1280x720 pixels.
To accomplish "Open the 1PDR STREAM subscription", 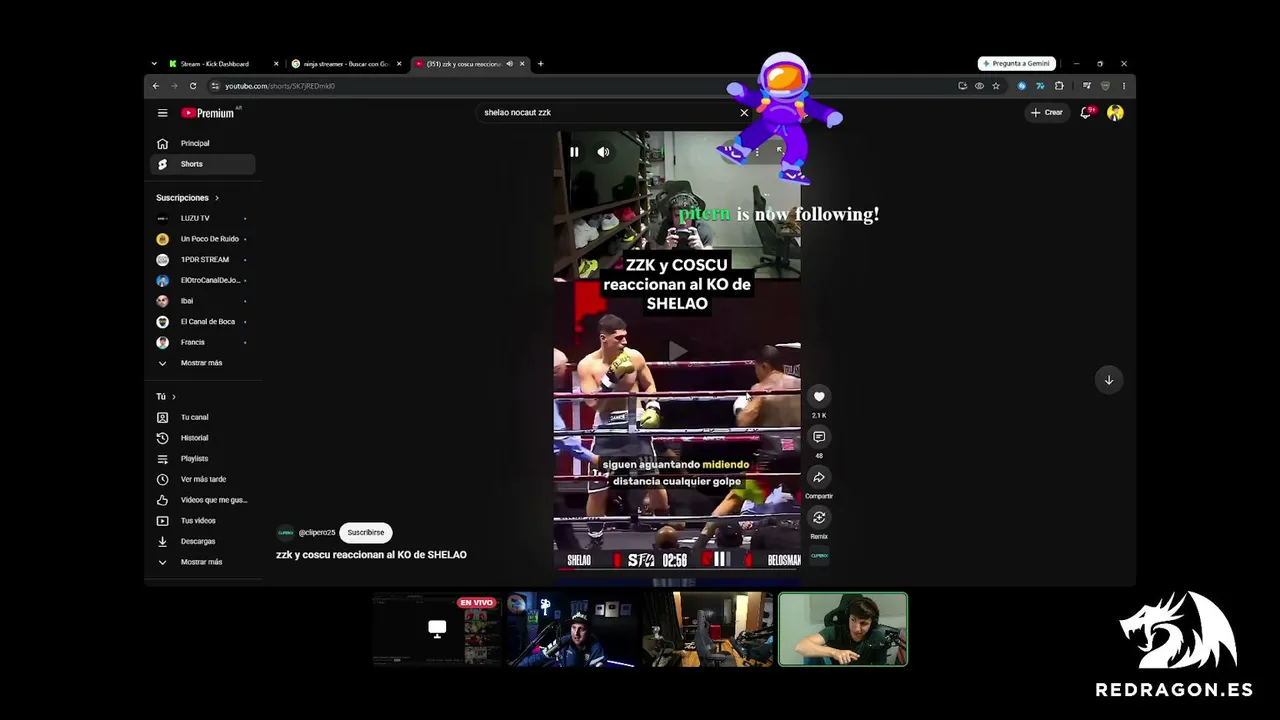I will pos(203,260).
